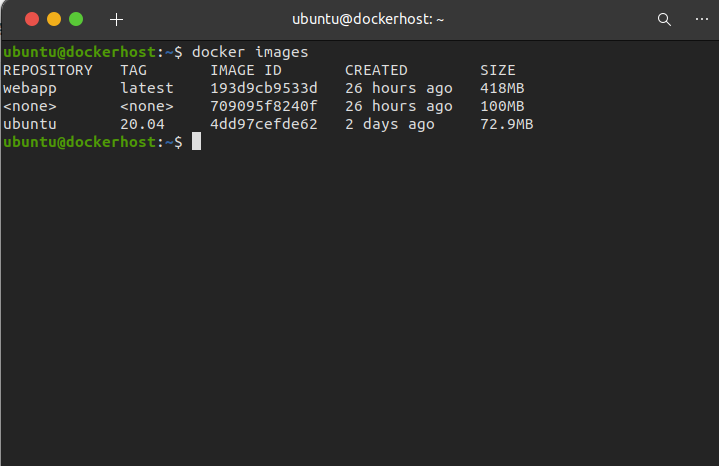Click the REPOSITORY column header
The image size is (719, 466).
pyautogui.click(x=48, y=70)
